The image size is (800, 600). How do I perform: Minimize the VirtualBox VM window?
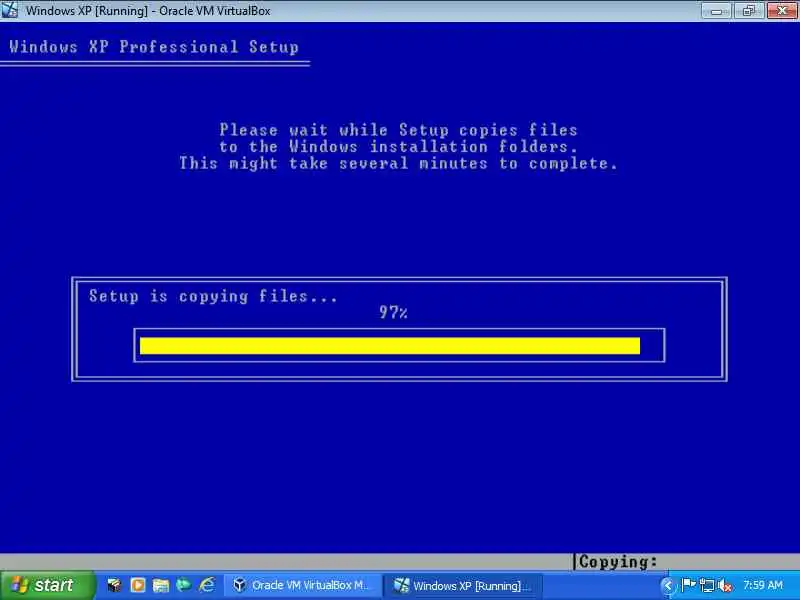716,11
